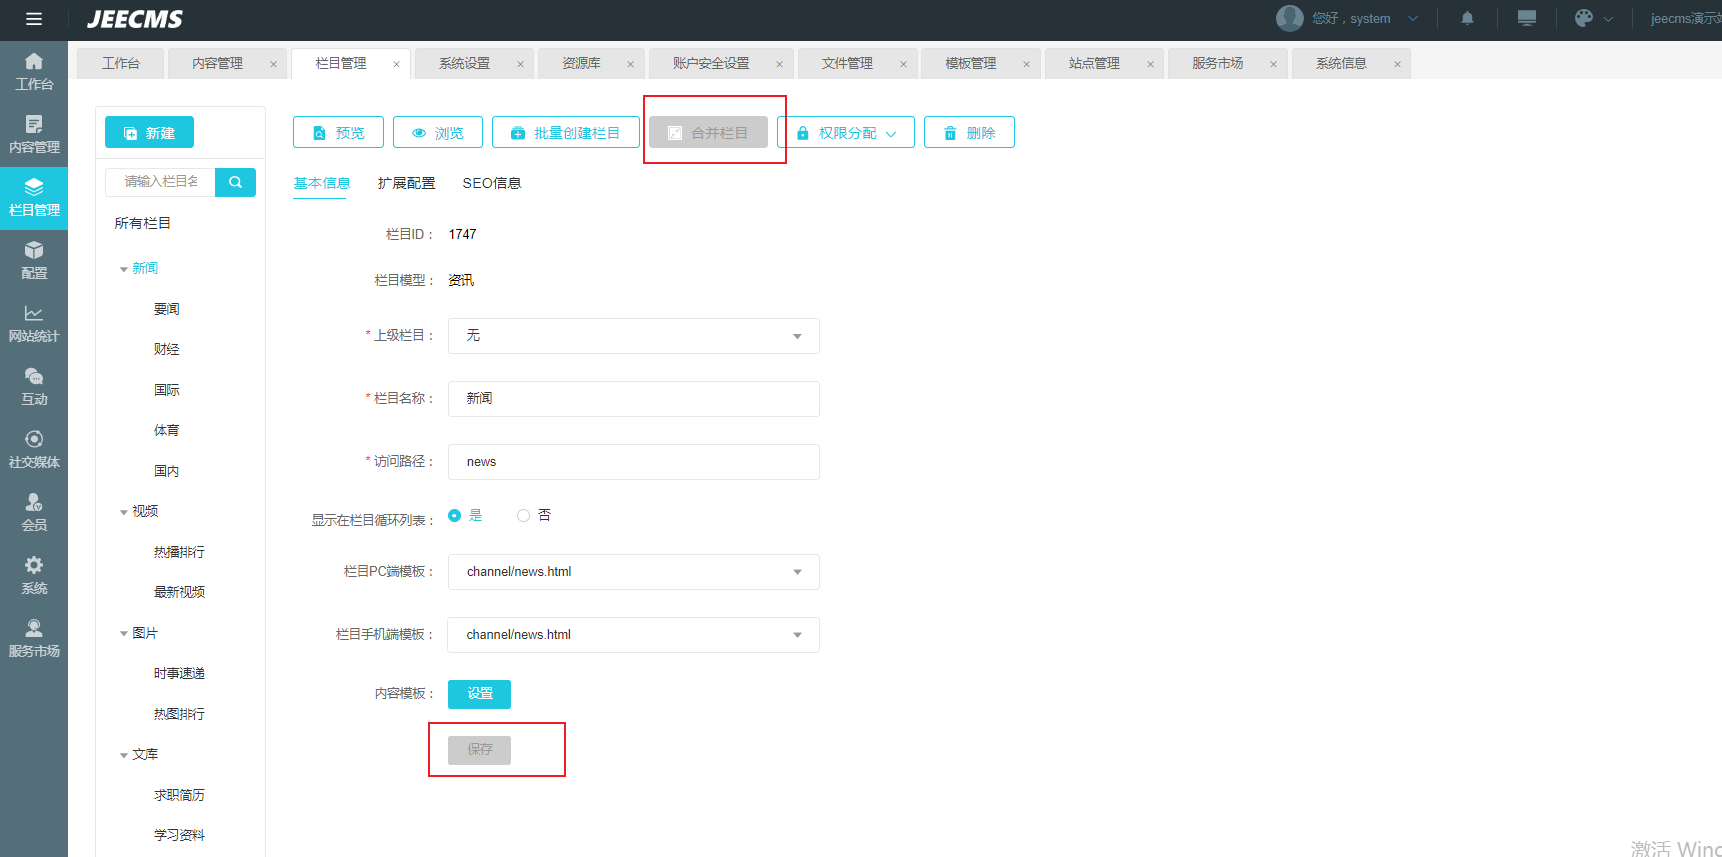The image size is (1722, 857).
Task: Click the monitor screen icon in header
Action: [x=1526, y=18]
